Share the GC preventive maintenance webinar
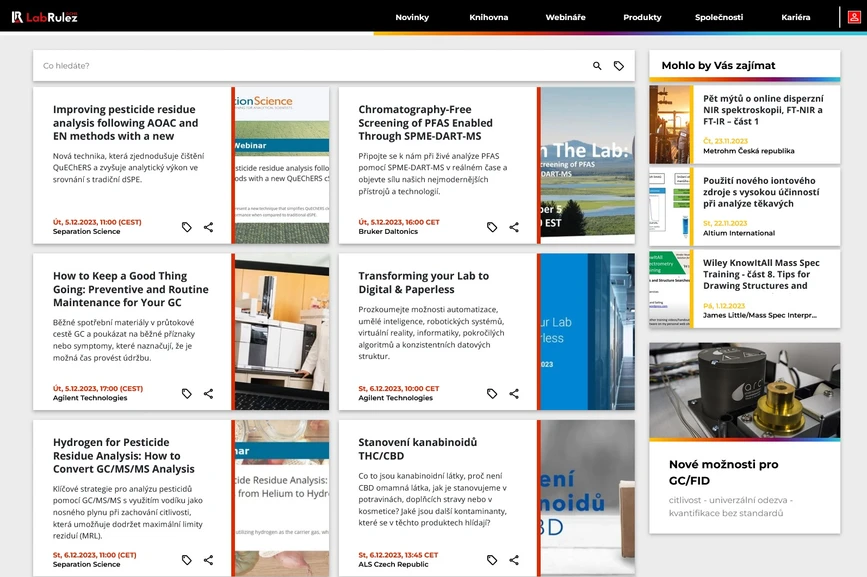The image size is (867, 577). 208,394
